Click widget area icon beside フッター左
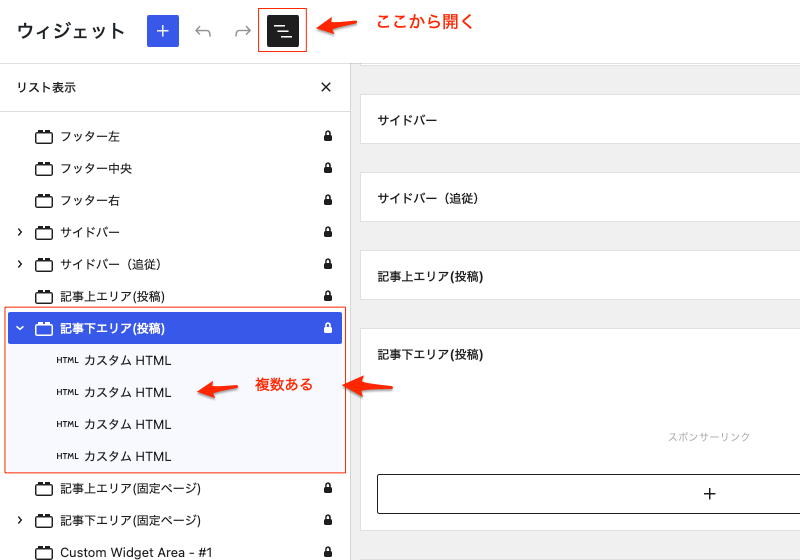 pyautogui.click(x=44, y=137)
